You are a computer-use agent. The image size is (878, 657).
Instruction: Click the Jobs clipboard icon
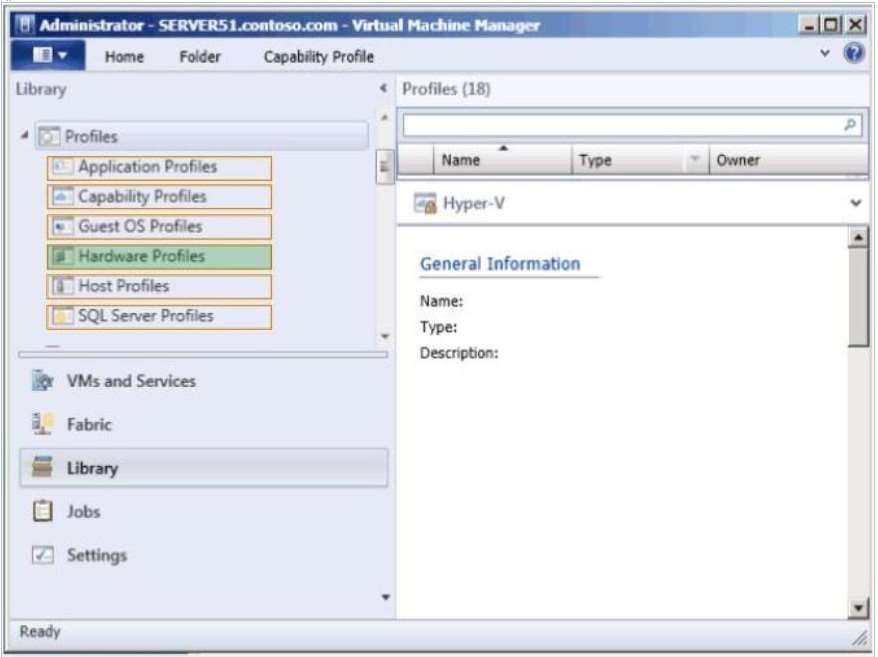(43, 511)
